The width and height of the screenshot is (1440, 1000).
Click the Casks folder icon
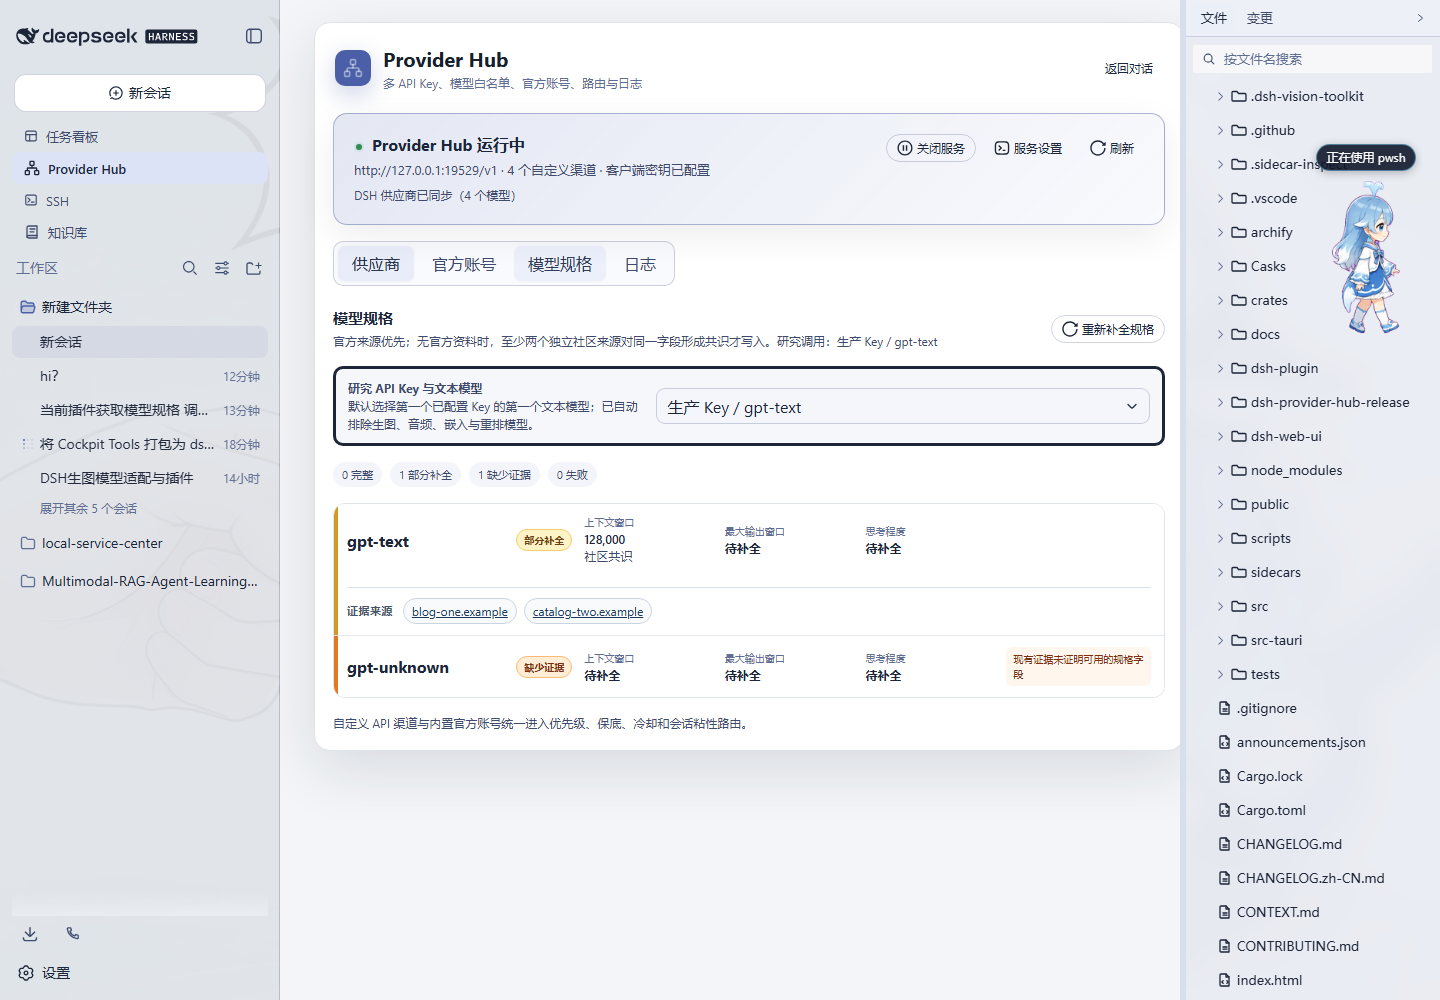pos(1239,266)
